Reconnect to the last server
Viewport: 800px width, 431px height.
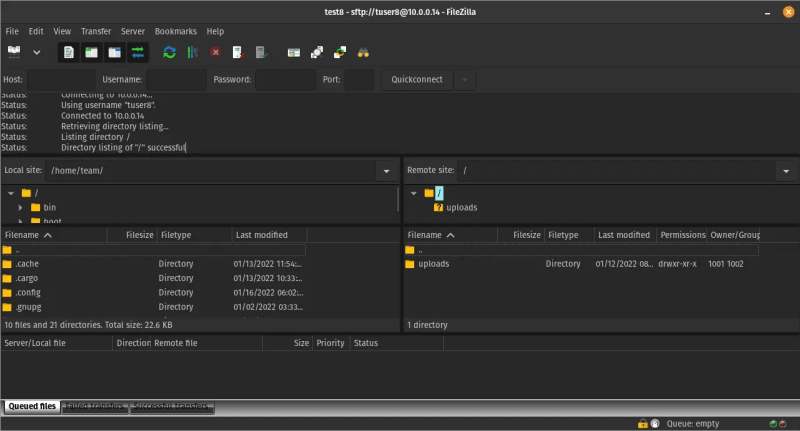point(261,52)
